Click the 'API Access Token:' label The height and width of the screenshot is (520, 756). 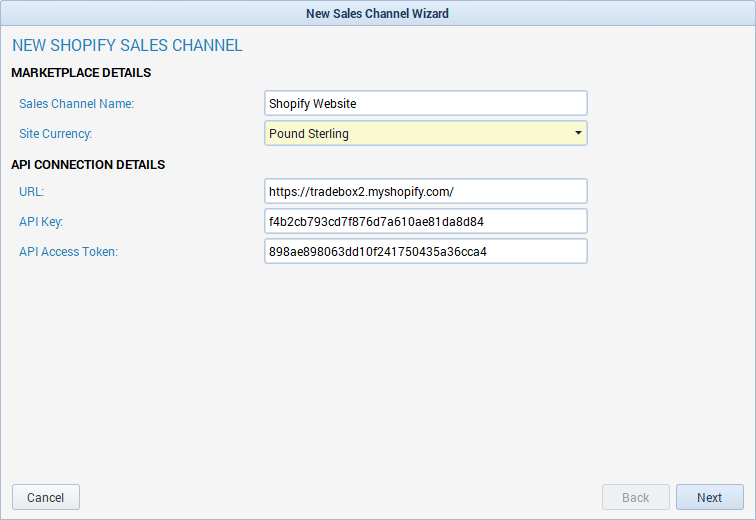coord(68,252)
